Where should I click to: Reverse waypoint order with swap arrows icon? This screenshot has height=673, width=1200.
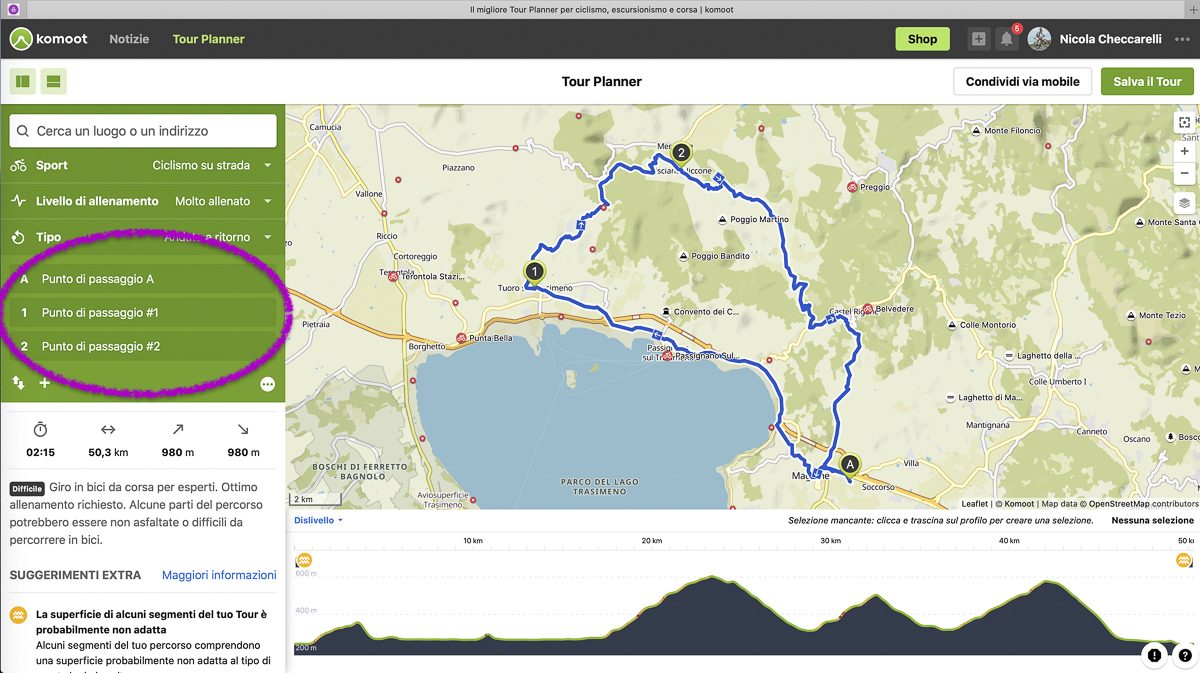click(x=18, y=383)
